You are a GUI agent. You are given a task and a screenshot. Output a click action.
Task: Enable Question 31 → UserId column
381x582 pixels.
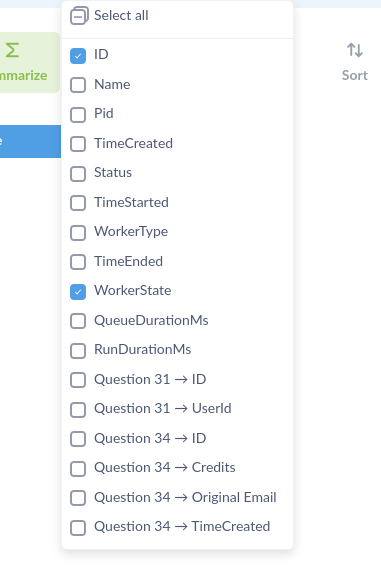pyautogui.click(x=78, y=410)
